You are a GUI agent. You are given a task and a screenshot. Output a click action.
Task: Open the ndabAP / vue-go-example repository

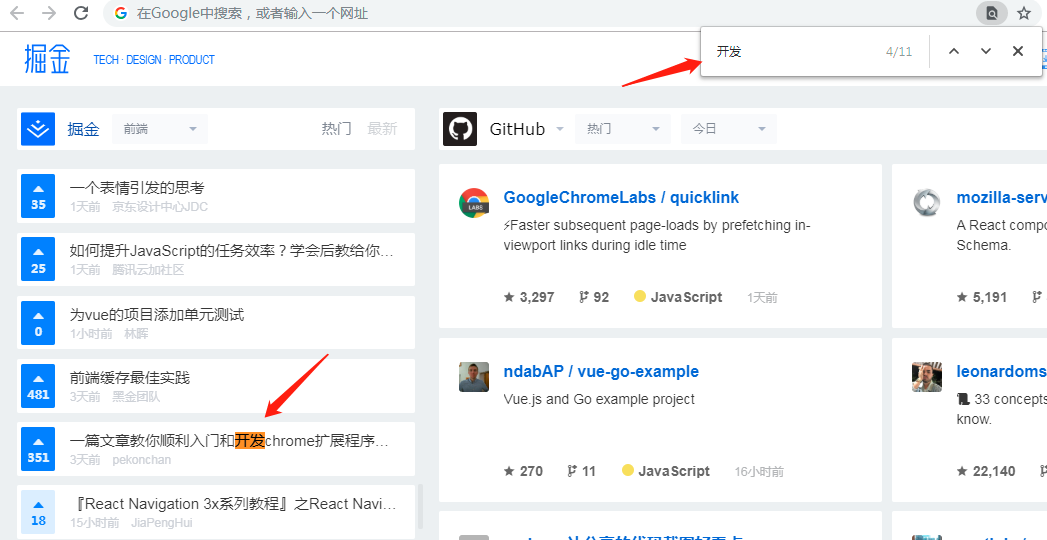coord(601,371)
